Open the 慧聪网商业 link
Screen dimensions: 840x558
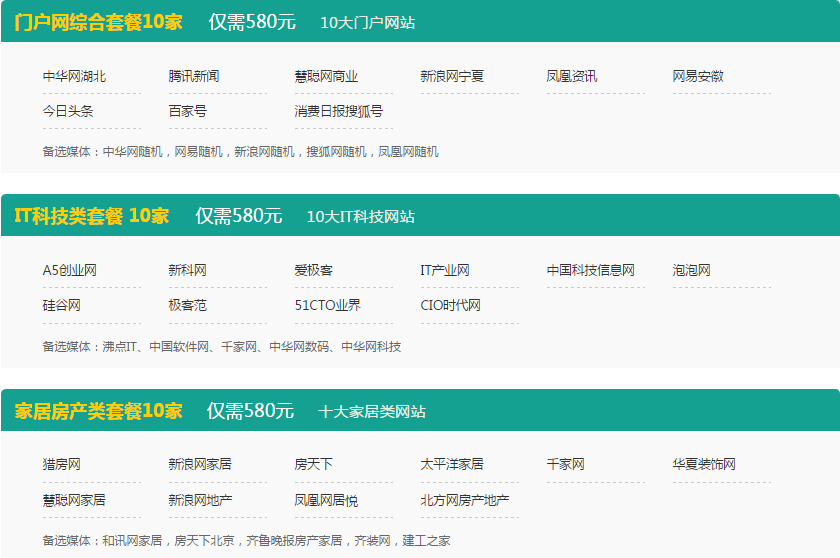pos(326,76)
